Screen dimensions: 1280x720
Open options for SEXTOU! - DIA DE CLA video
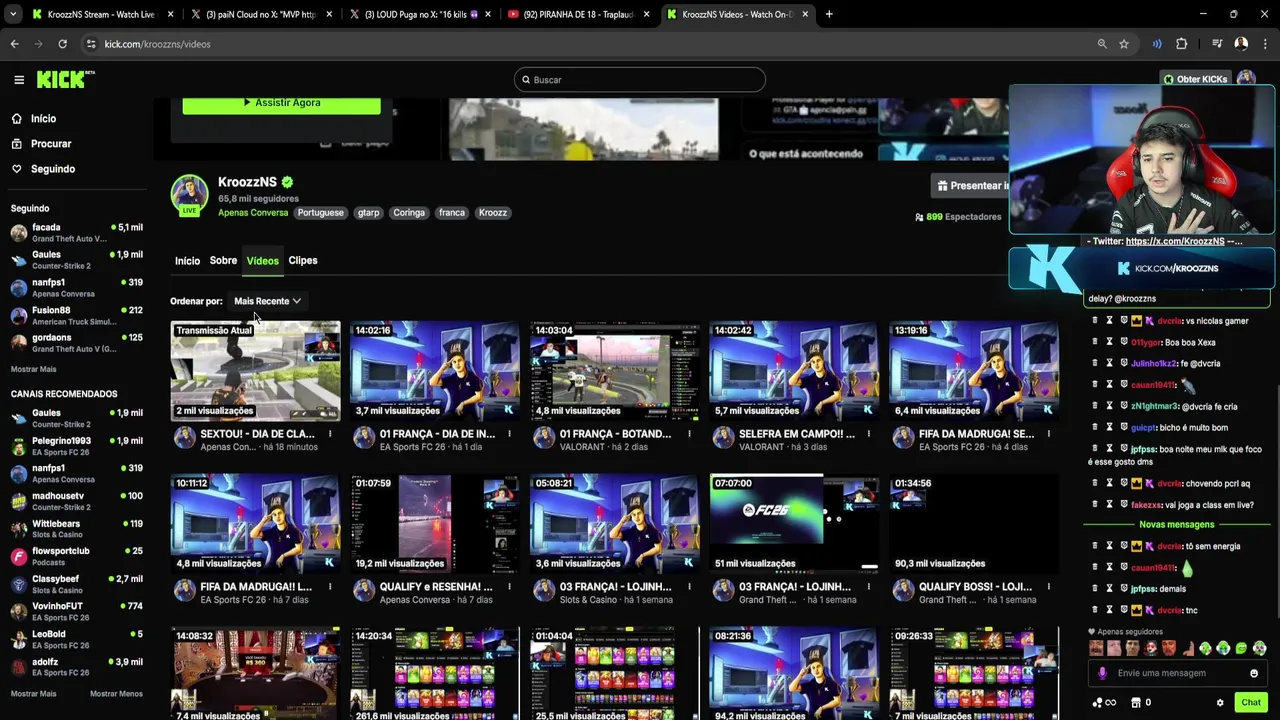[x=330, y=434]
